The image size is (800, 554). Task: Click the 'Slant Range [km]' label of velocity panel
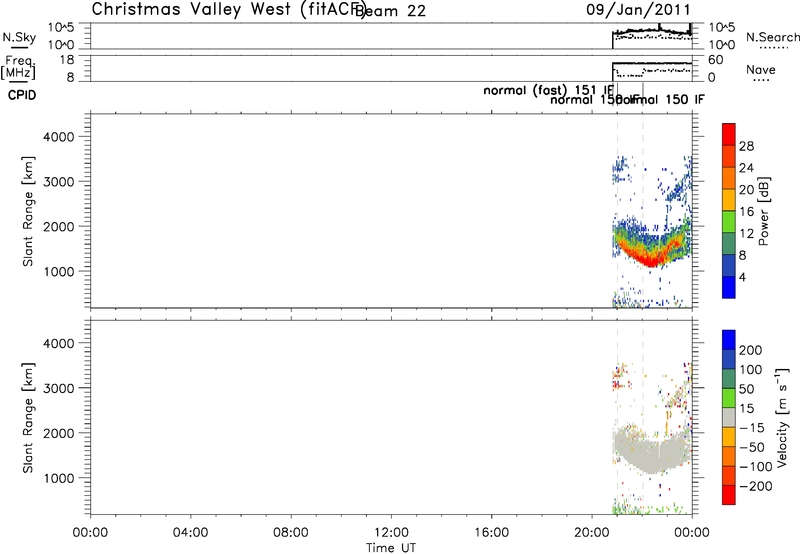pyautogui.click(x=28, y=418)
